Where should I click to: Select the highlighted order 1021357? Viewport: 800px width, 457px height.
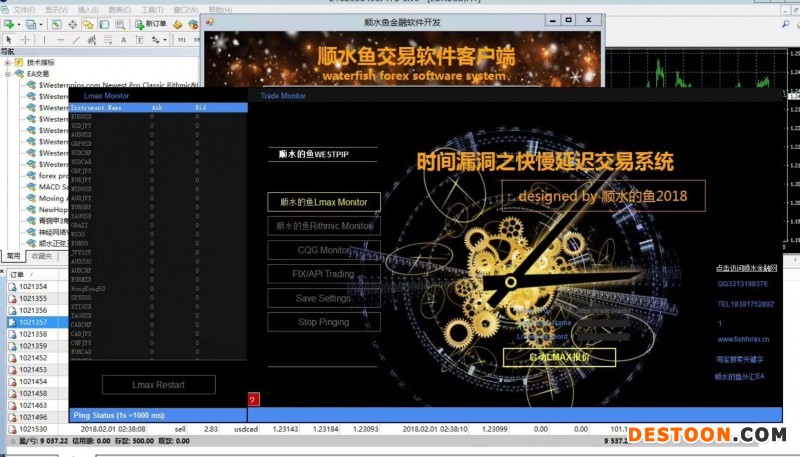coord(37,322)
